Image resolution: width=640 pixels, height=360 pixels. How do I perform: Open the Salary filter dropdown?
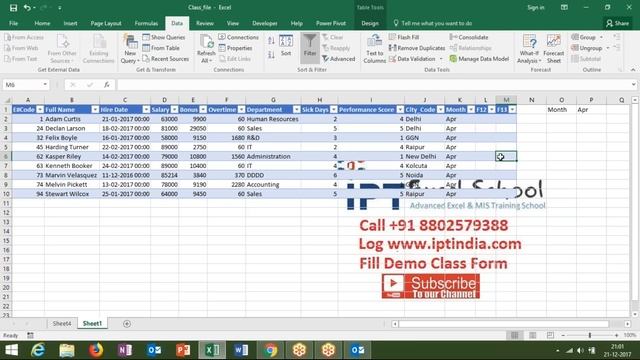coord(174,110)
